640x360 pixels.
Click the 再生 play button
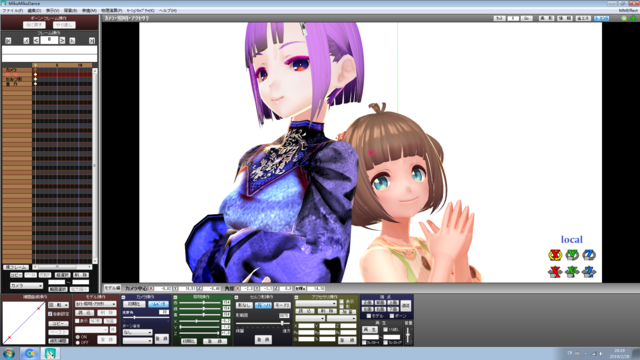(x=370, y=329)
